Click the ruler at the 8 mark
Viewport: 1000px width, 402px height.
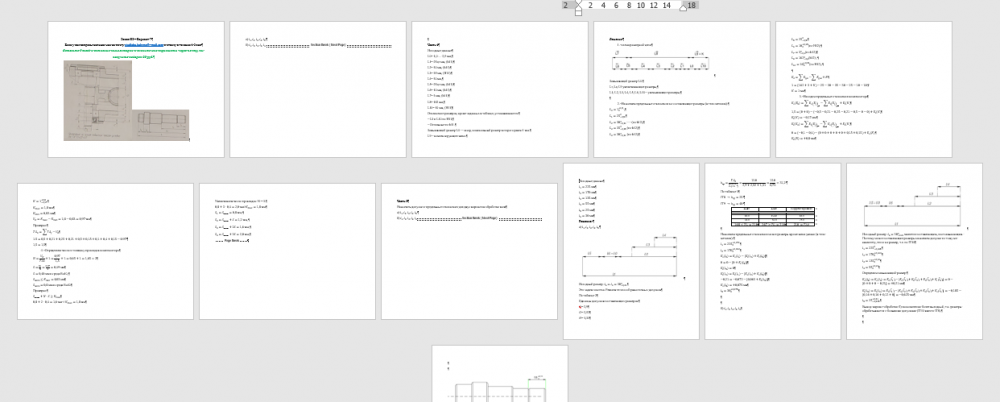629,5
